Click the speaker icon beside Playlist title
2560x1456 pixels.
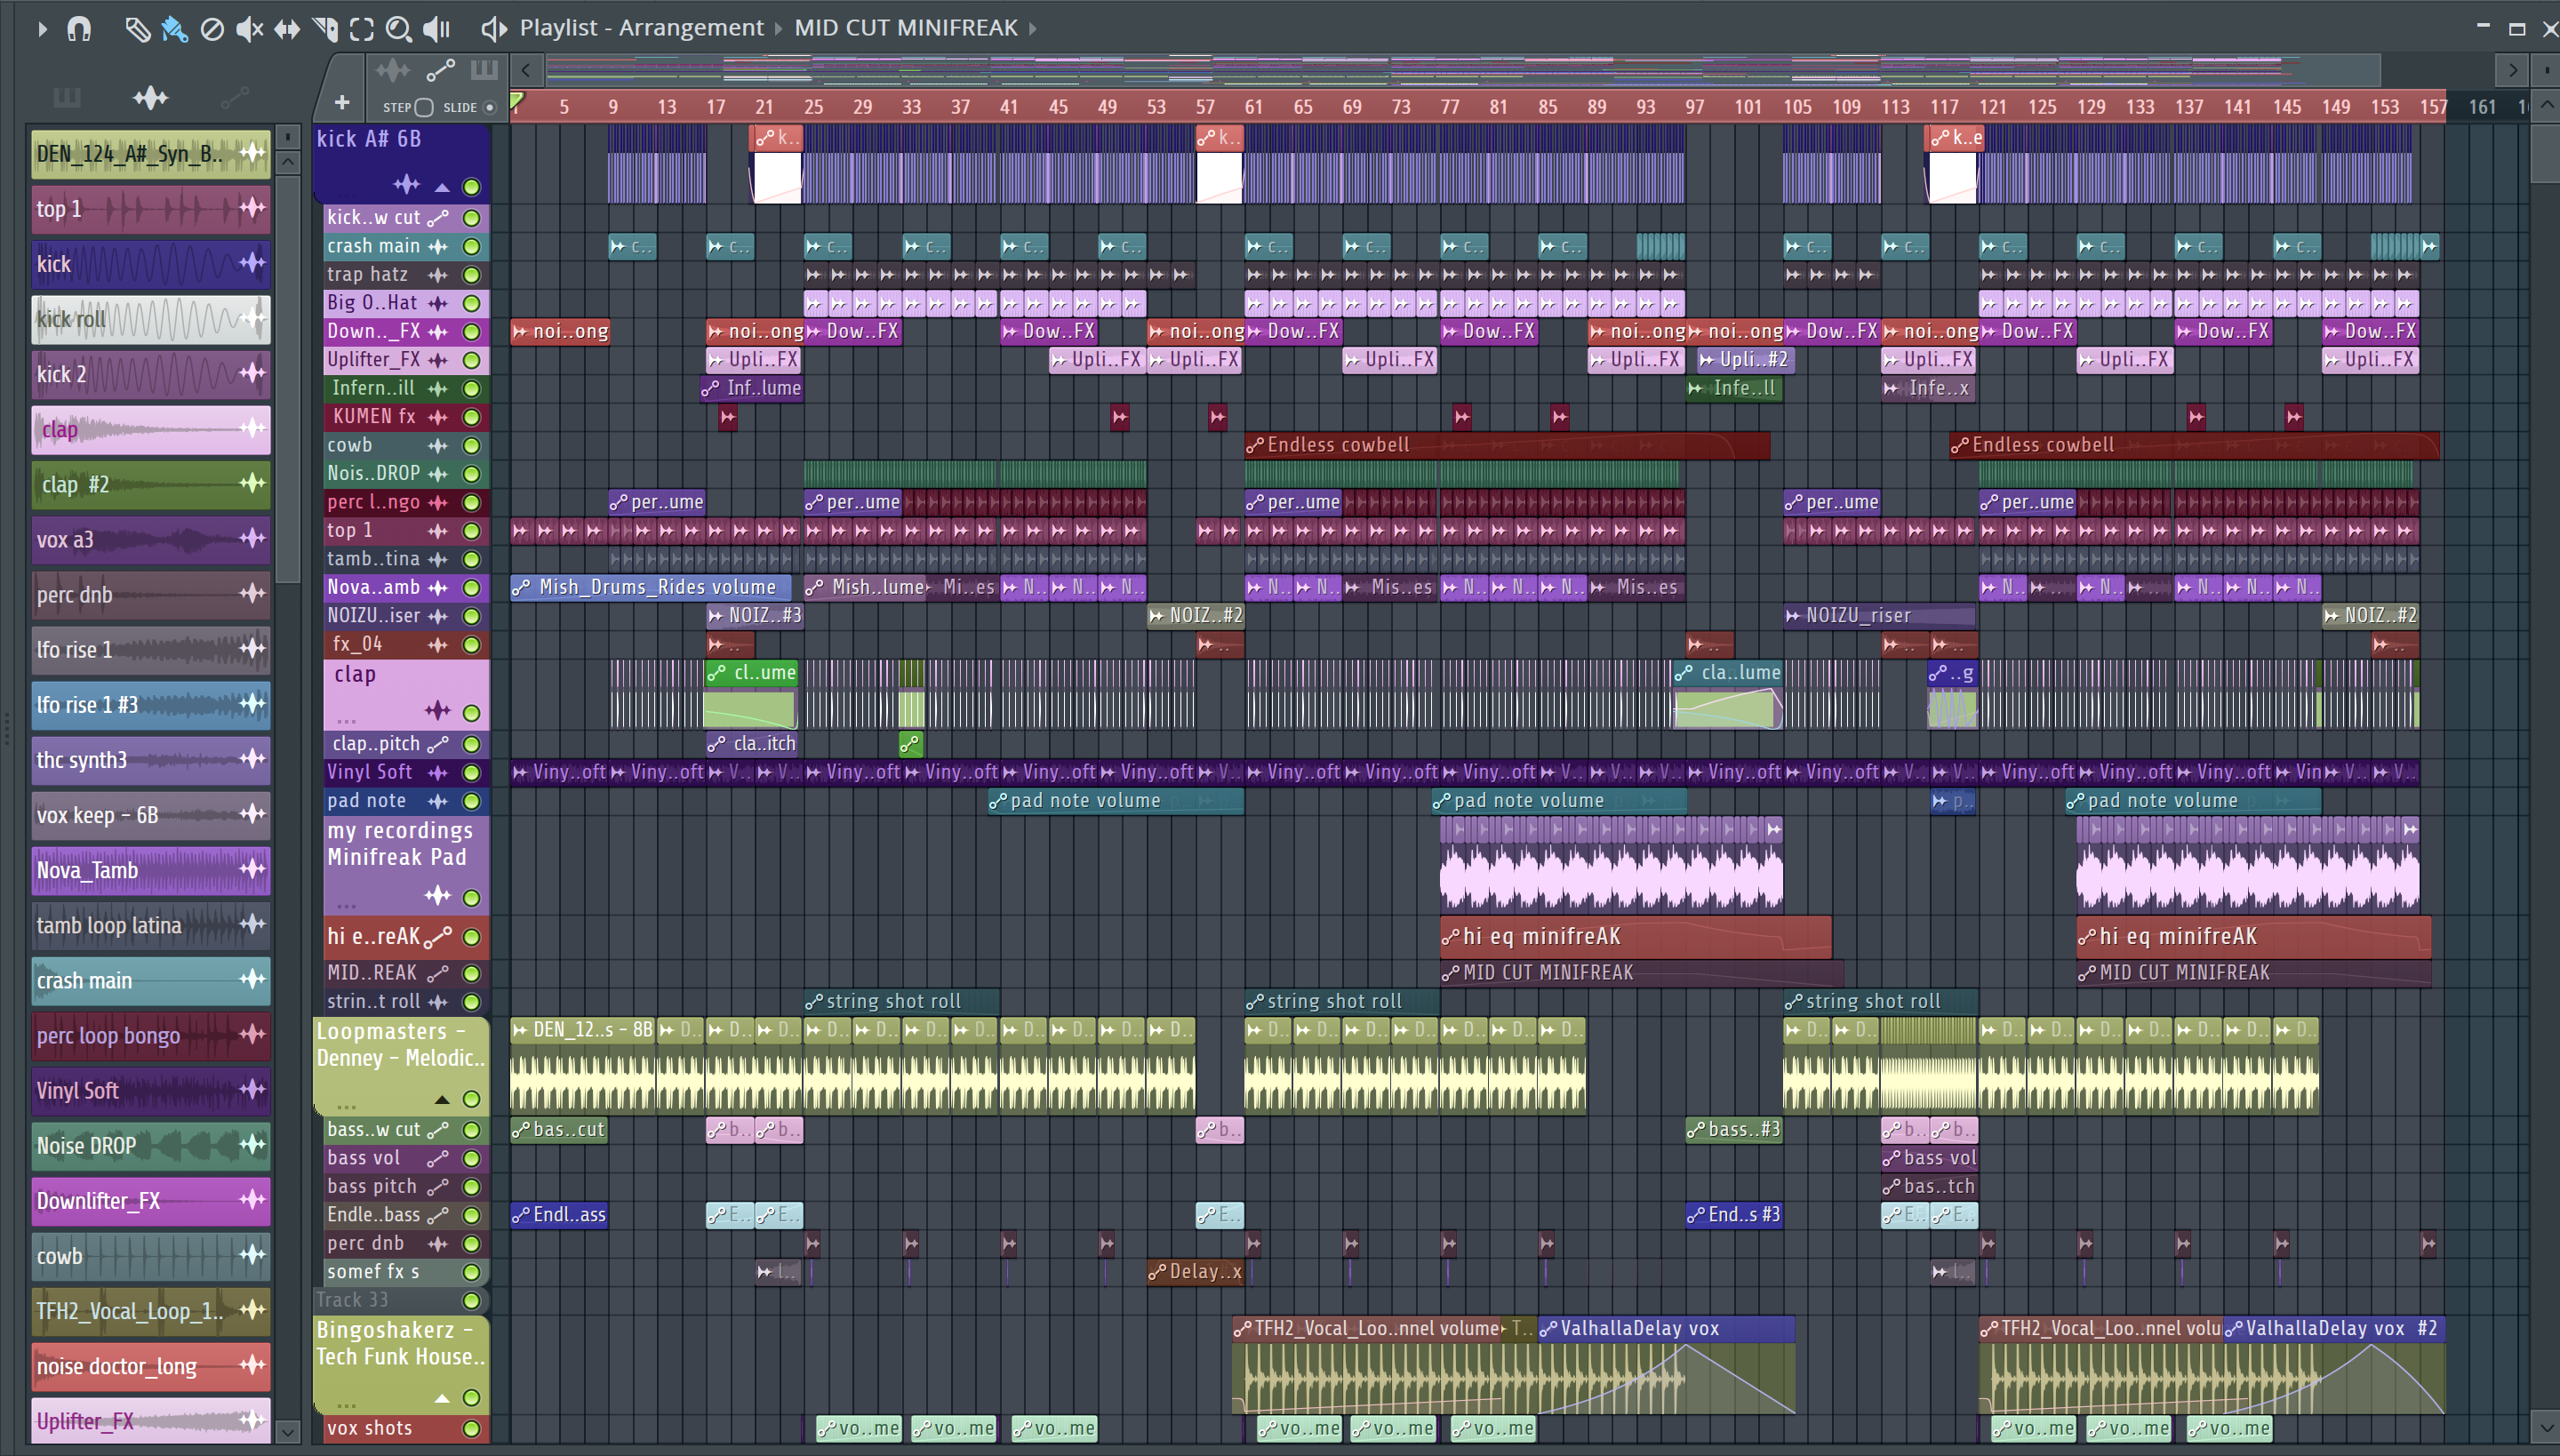[493, 29]
